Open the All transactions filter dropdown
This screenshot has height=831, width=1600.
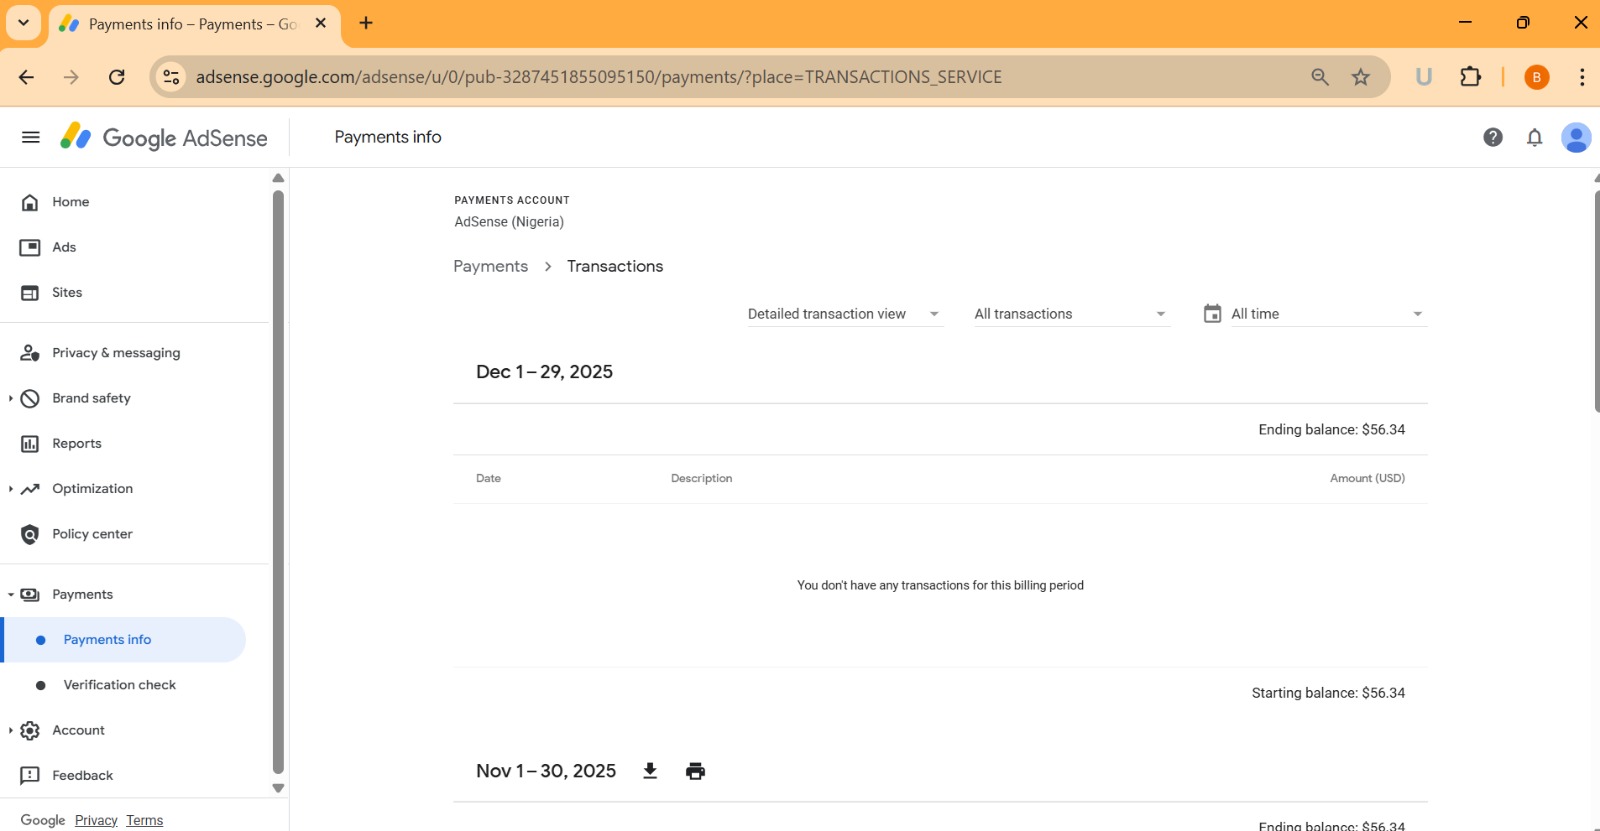click(1070, 314)
